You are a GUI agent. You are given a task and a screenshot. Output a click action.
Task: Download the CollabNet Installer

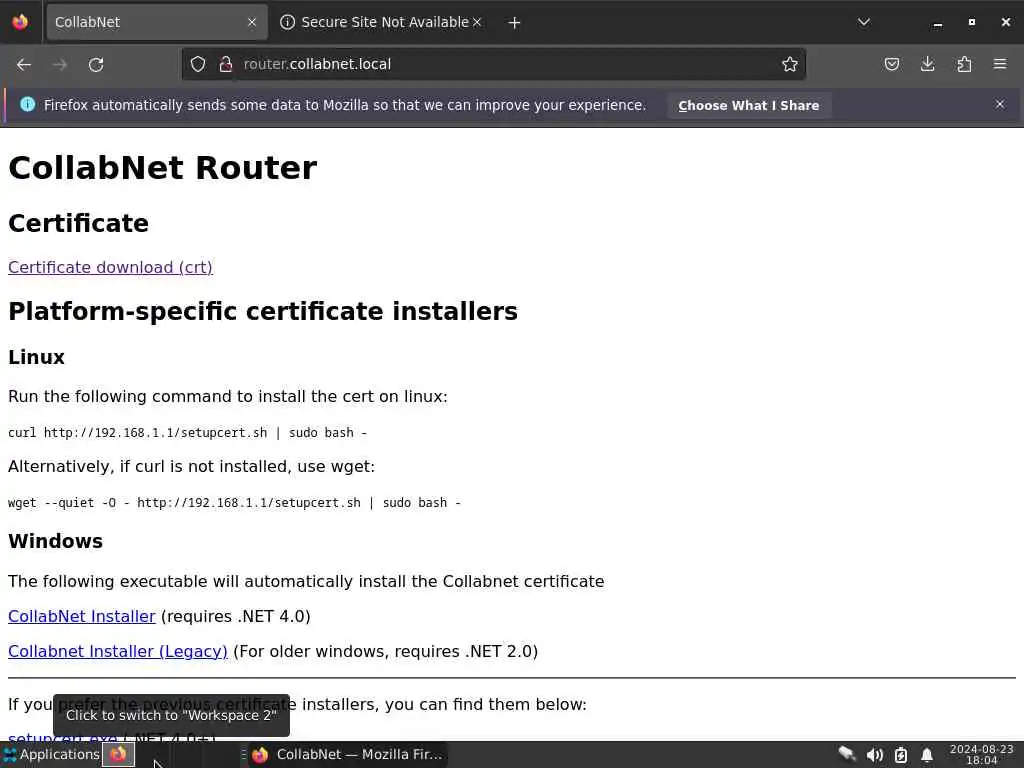pos(82,616)
